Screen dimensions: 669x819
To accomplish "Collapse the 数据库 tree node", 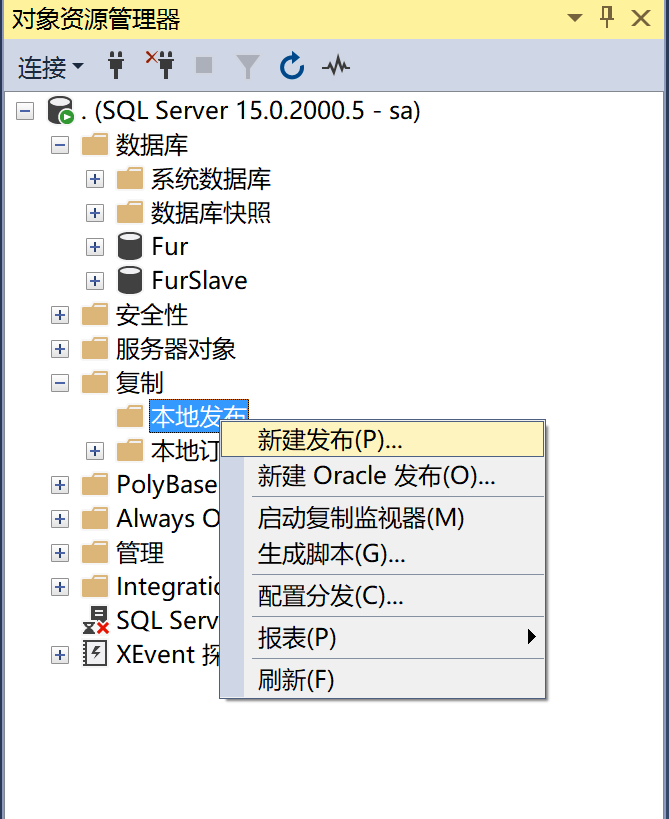I will [60, 145].
